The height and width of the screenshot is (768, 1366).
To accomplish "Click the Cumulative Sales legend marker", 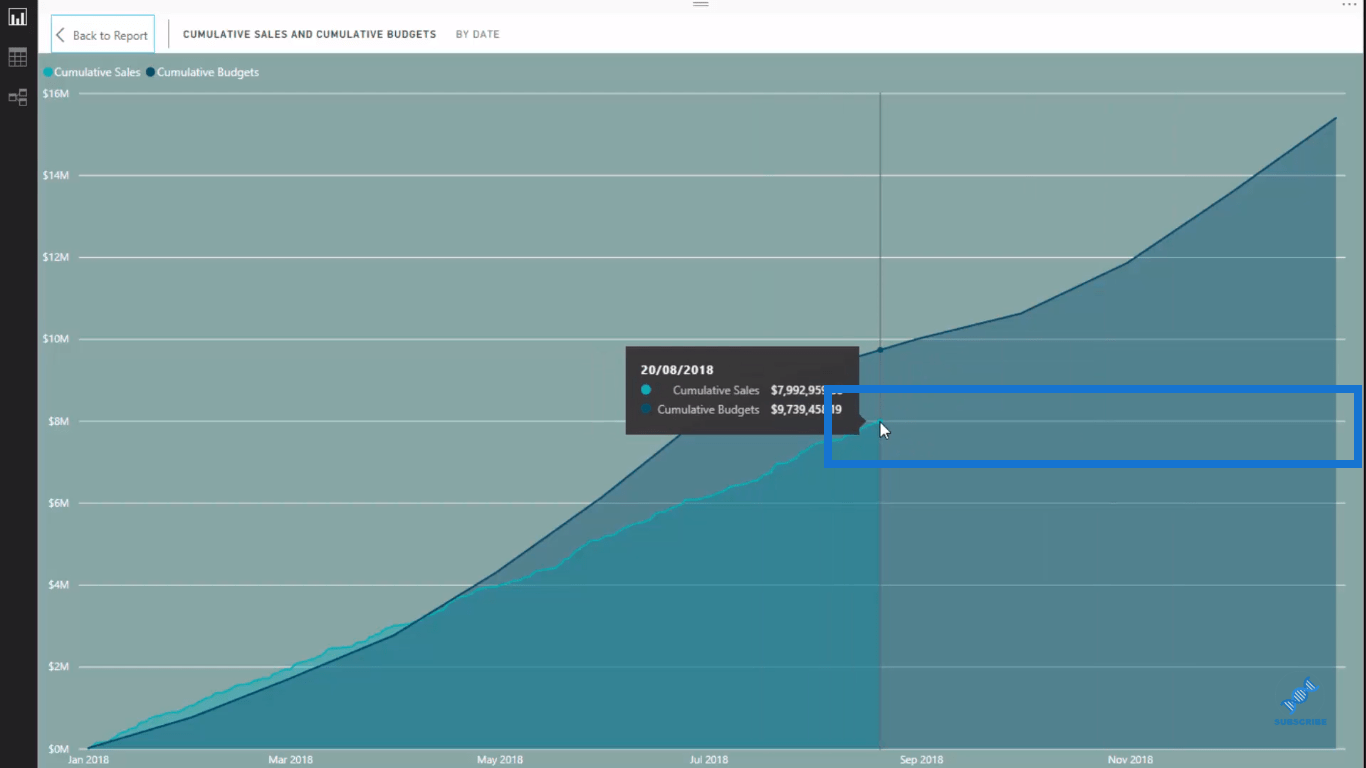I will tap(48, 72).
